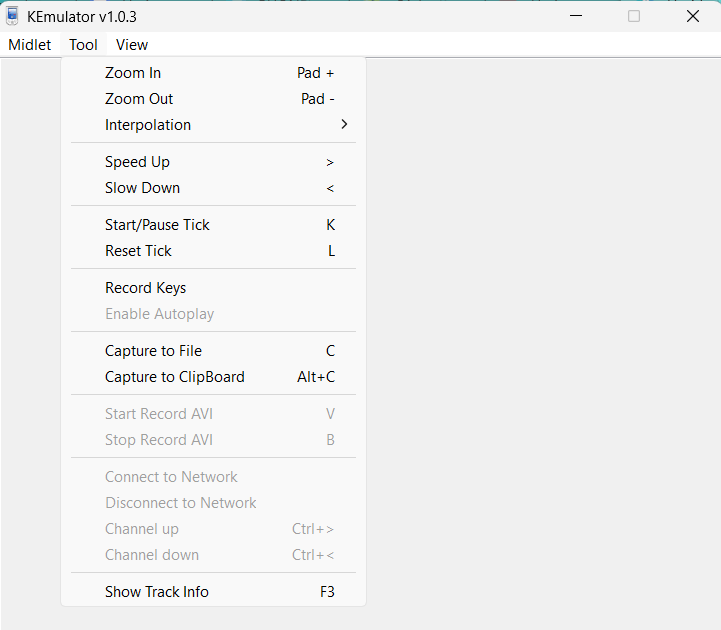Choose the Slow Down option
The height and width of the screenshot is (630, 721).
coord(142,188)
